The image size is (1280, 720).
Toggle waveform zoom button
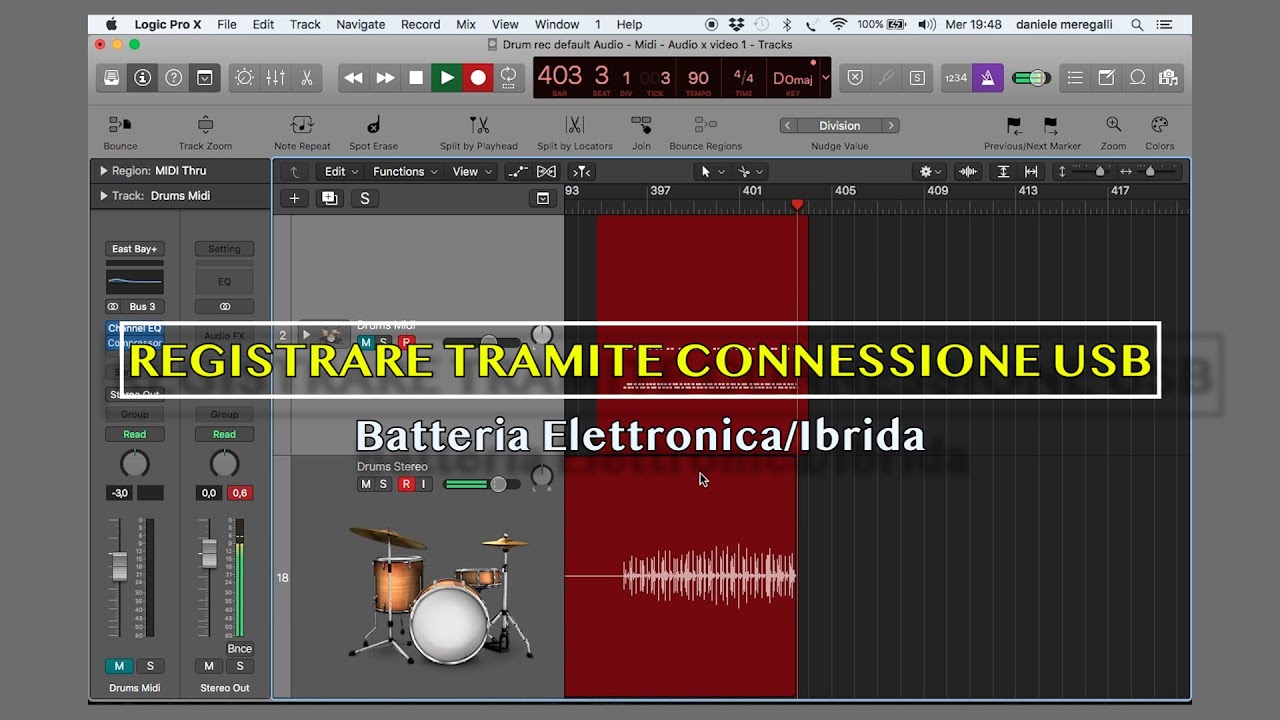tap(968, 171)
